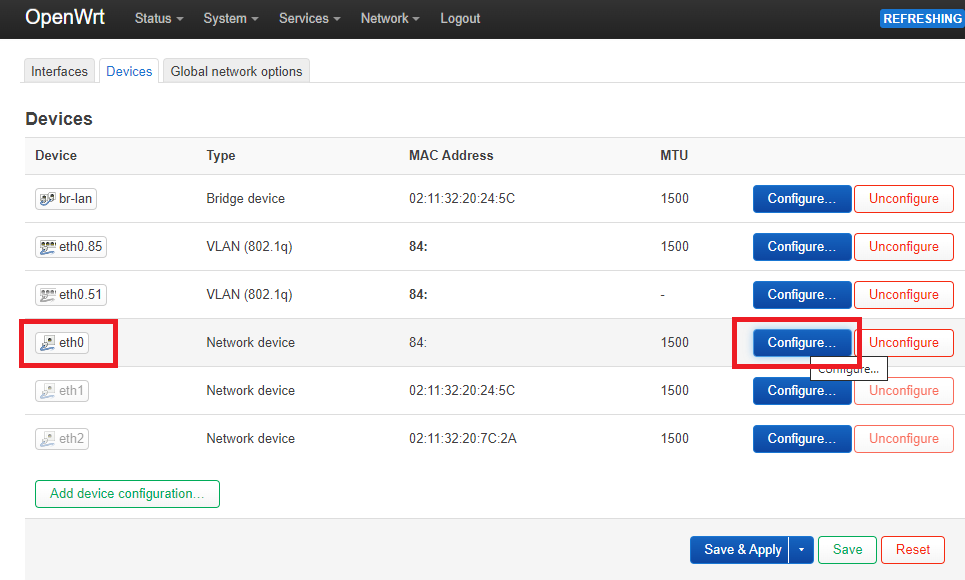The image size is (965, 580).
Task: Click the eth0 network device icon
Action: [47, 343]
